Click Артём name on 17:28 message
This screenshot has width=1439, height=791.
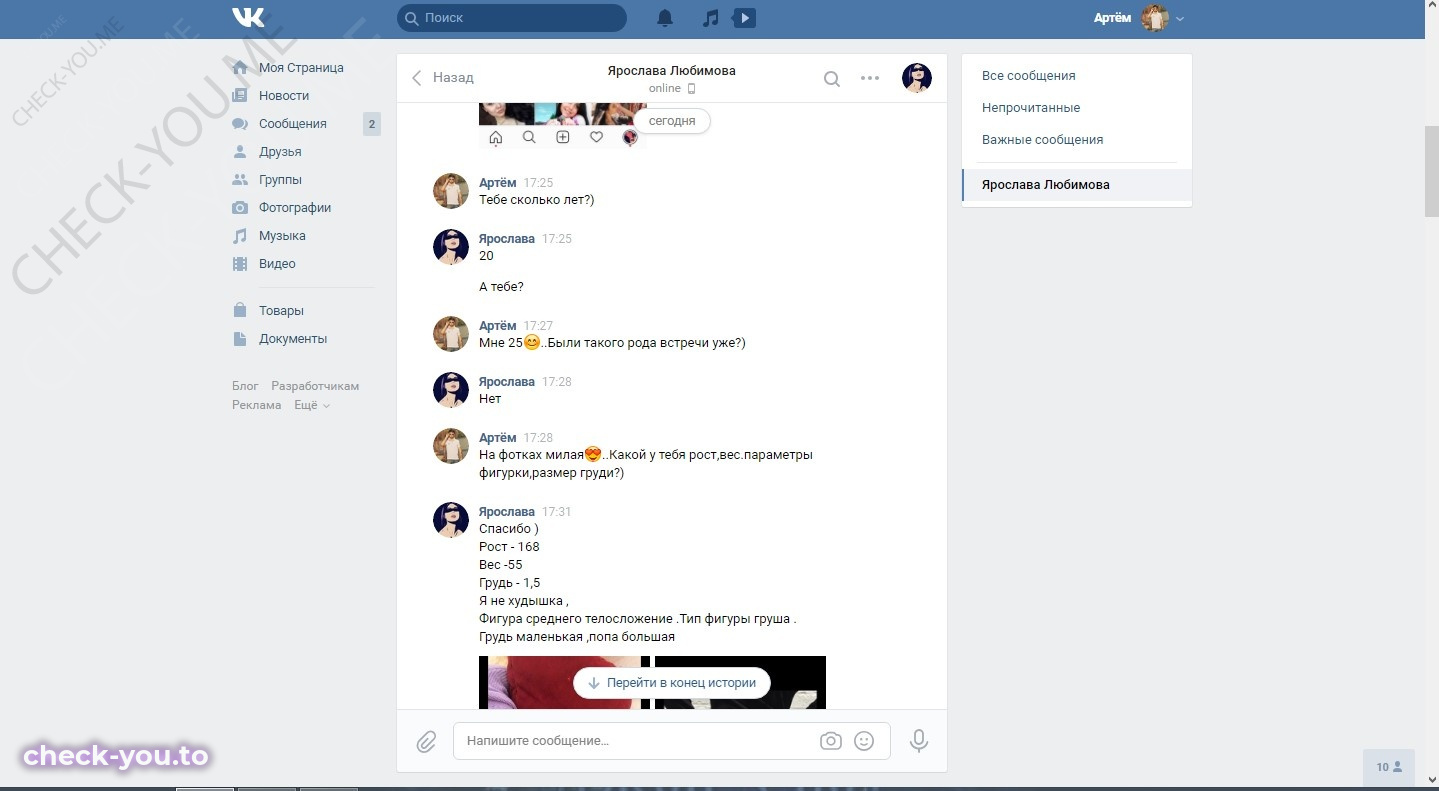(x=498, y=438)
